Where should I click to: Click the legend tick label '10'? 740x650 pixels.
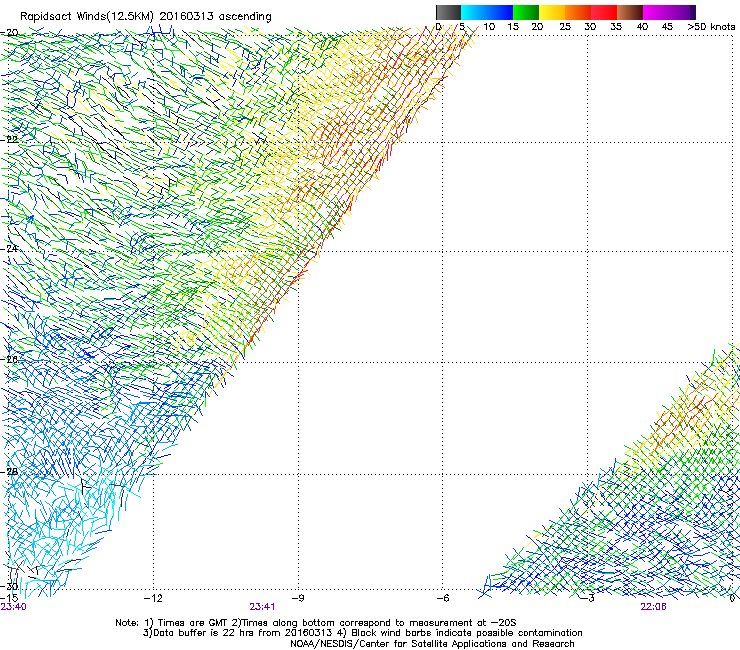point(489,27)
